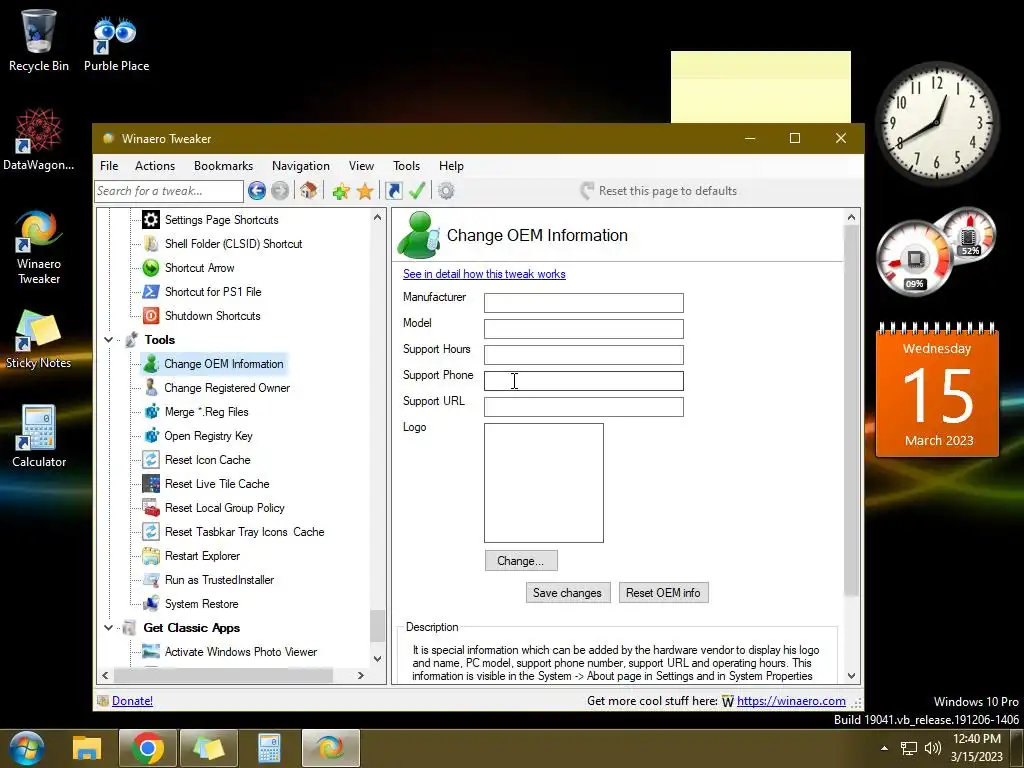Select Open Registry Key item
The height and width of the screenshot is (768, 1024).
[208, 436]
